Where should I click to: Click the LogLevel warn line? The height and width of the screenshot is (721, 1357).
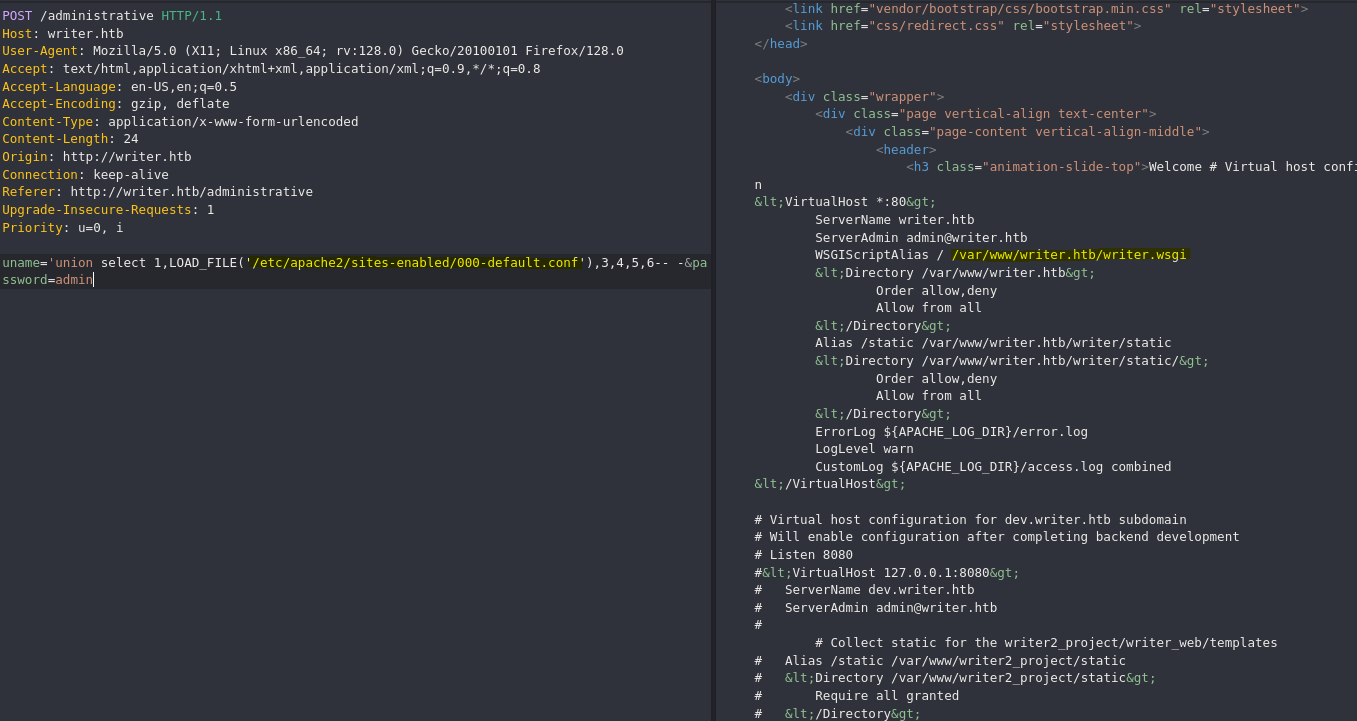[x=865, y=449]
